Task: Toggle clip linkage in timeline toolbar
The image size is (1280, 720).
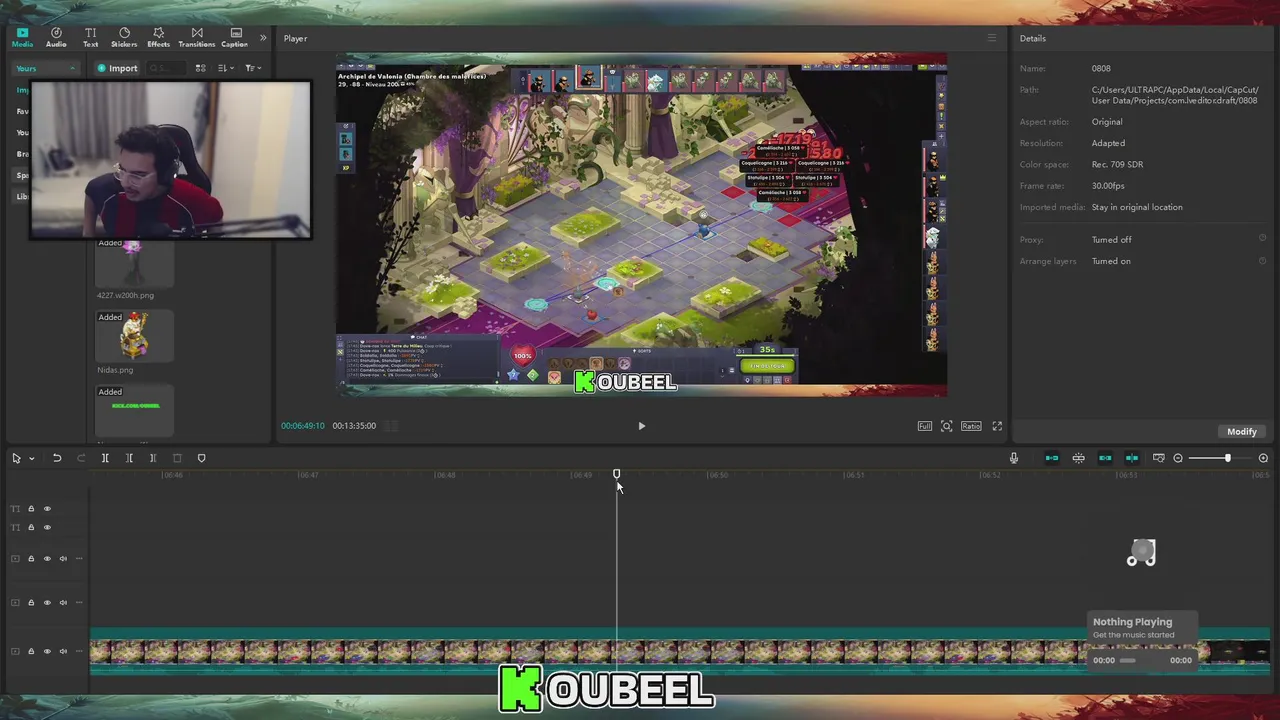Action: click(x=1105, y=458)
